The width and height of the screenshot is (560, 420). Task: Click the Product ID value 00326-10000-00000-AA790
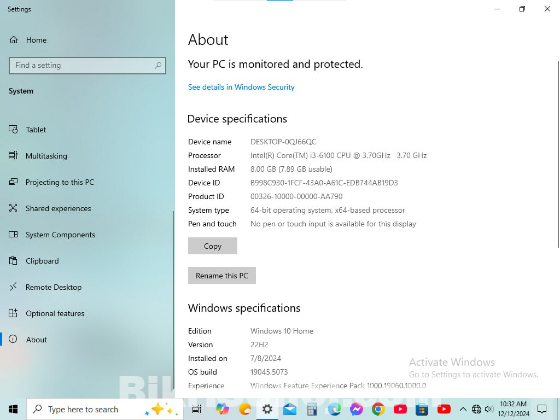click(296, 196)
